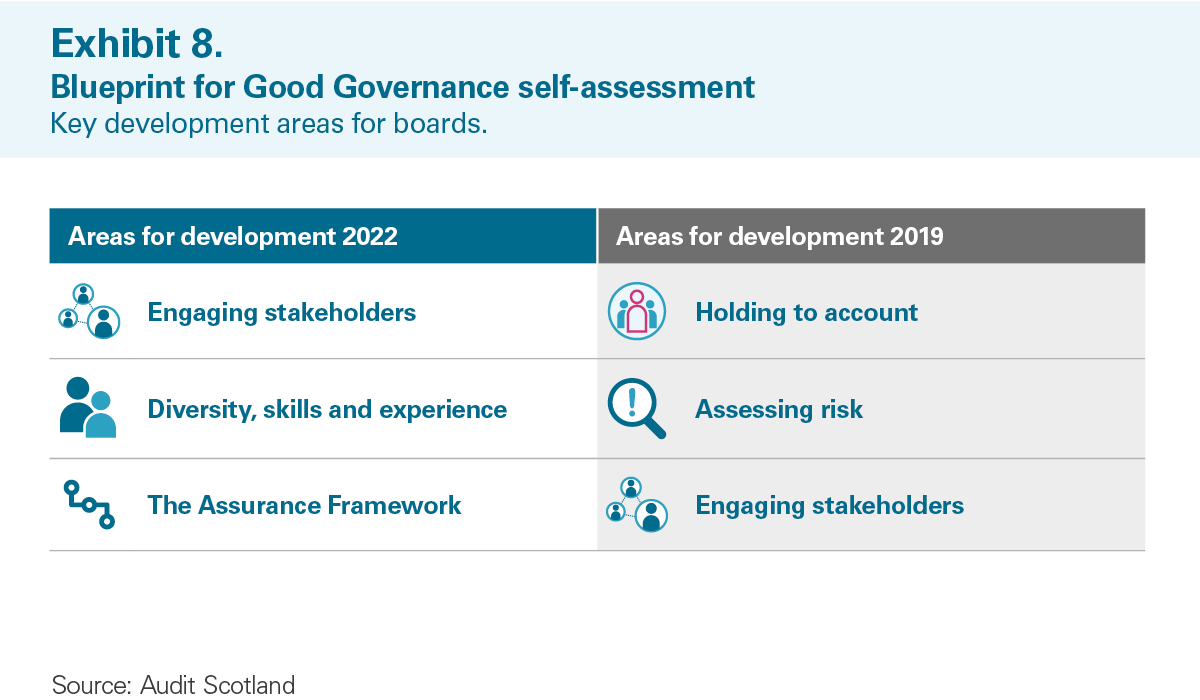The height and width of the screenshot is (700, 1200).
Task: Click The Assurance Framework label
Action: tap(305, 505)
